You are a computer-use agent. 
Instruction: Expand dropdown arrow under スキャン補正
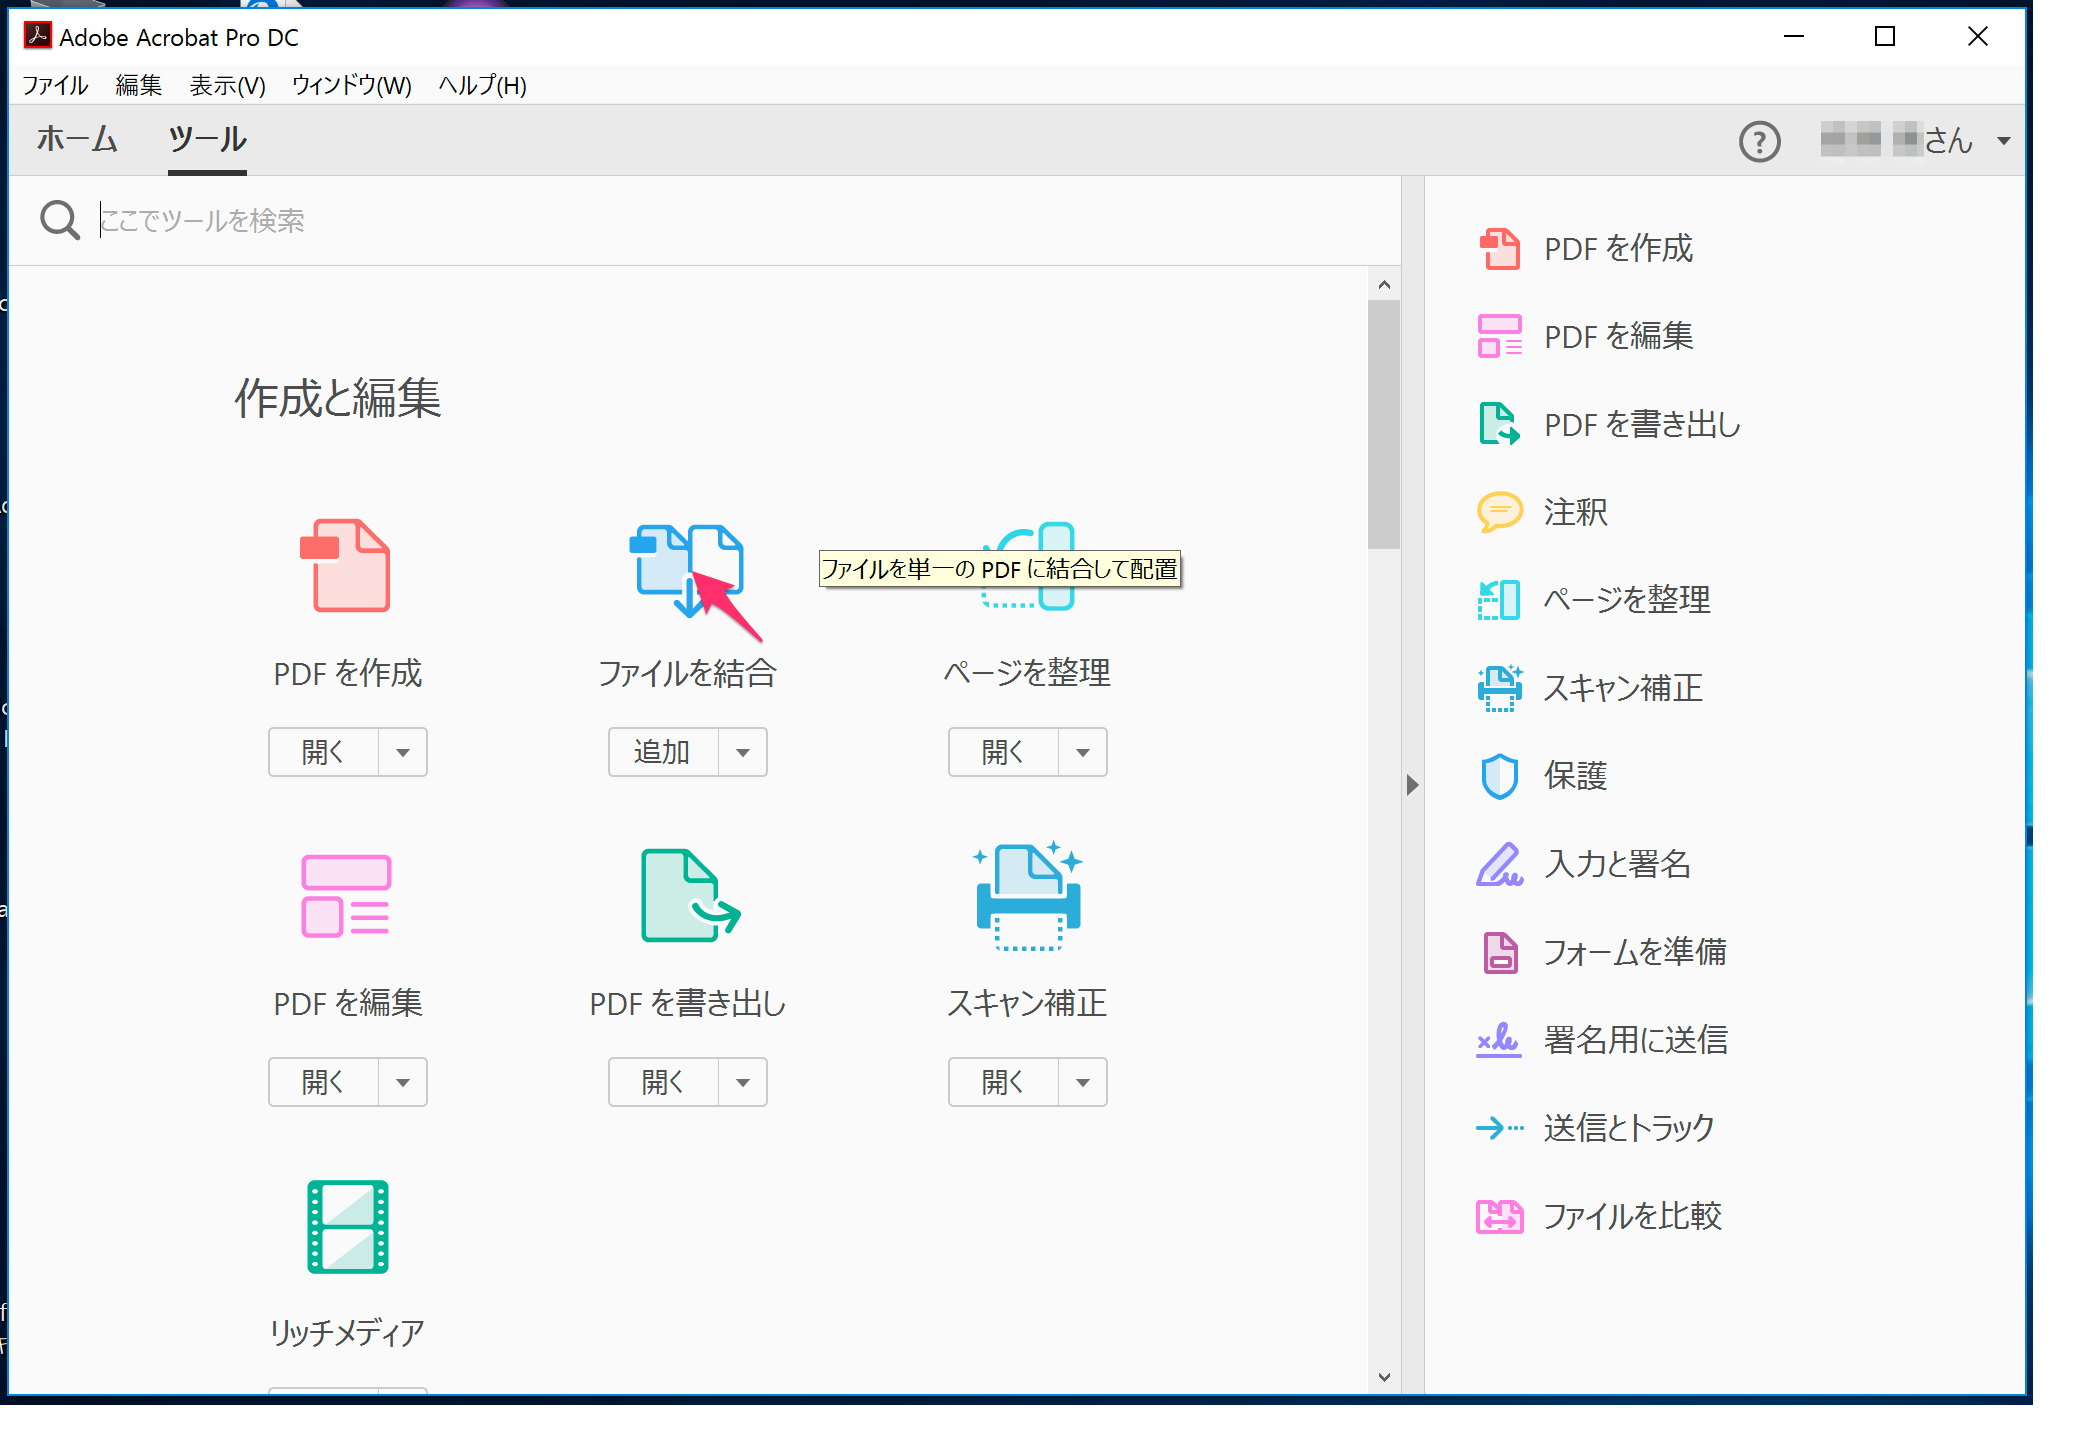(1083, 1082)
